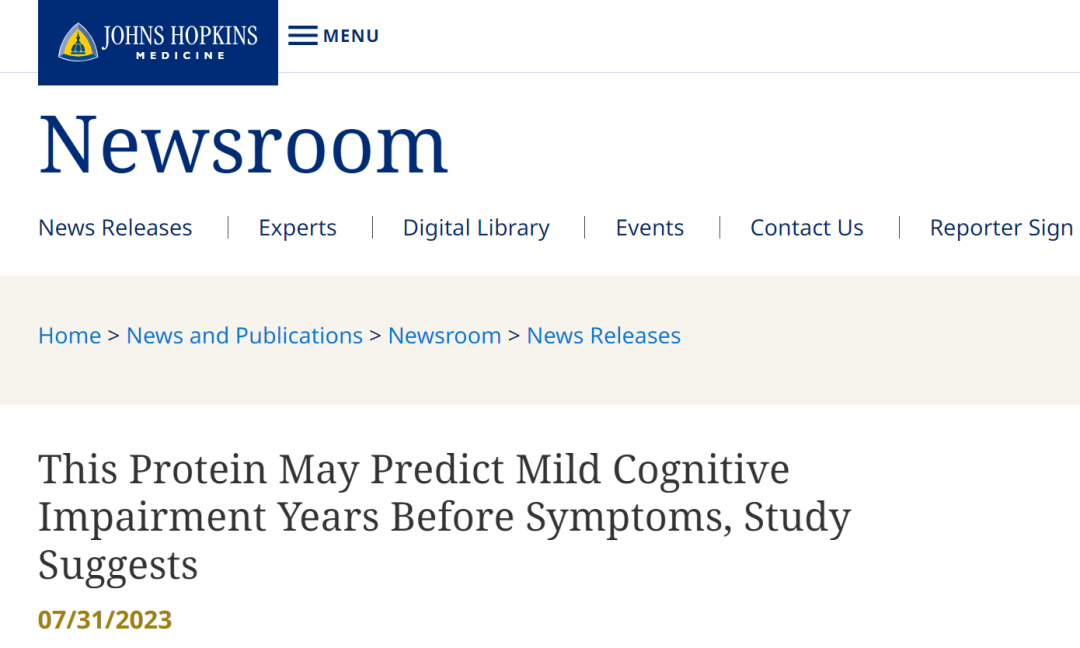Open the News and Publications breadcrumb
Image resolution: width=1080 pixels, height=648 pixels.
coord(245,335)
